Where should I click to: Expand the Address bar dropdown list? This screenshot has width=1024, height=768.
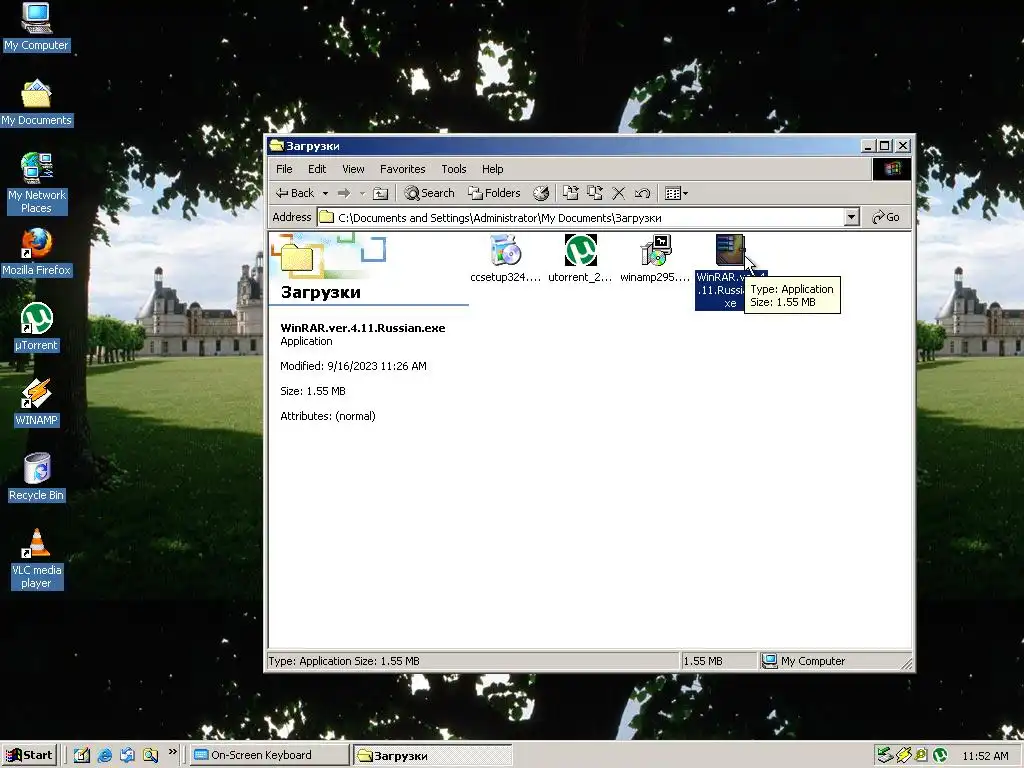tap(851, 217)
